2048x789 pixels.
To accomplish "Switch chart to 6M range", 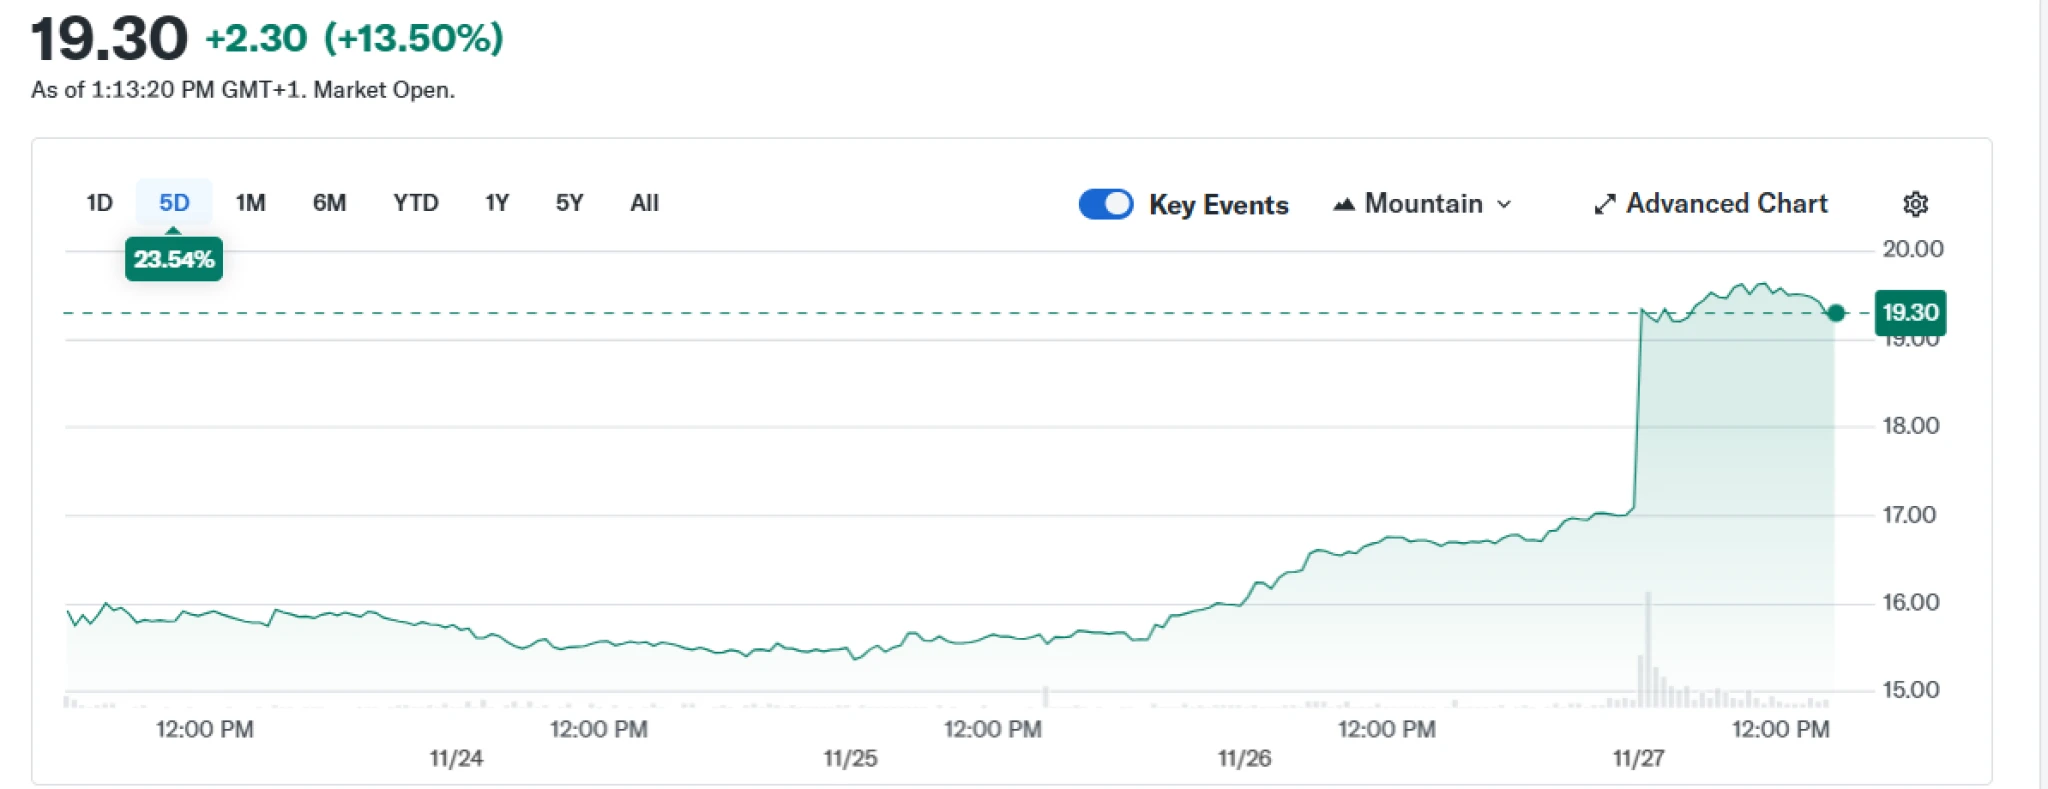I will click(x=329, y=203).
